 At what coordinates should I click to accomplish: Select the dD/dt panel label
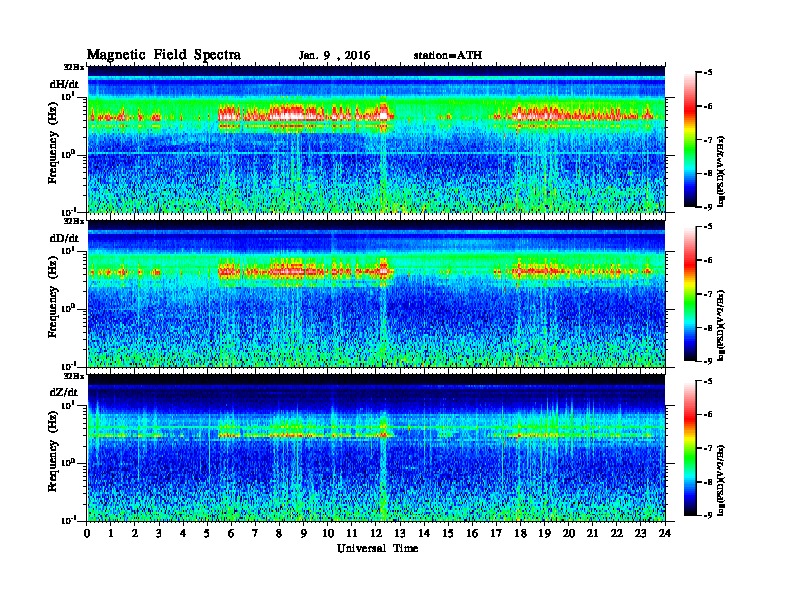(64, 238)
